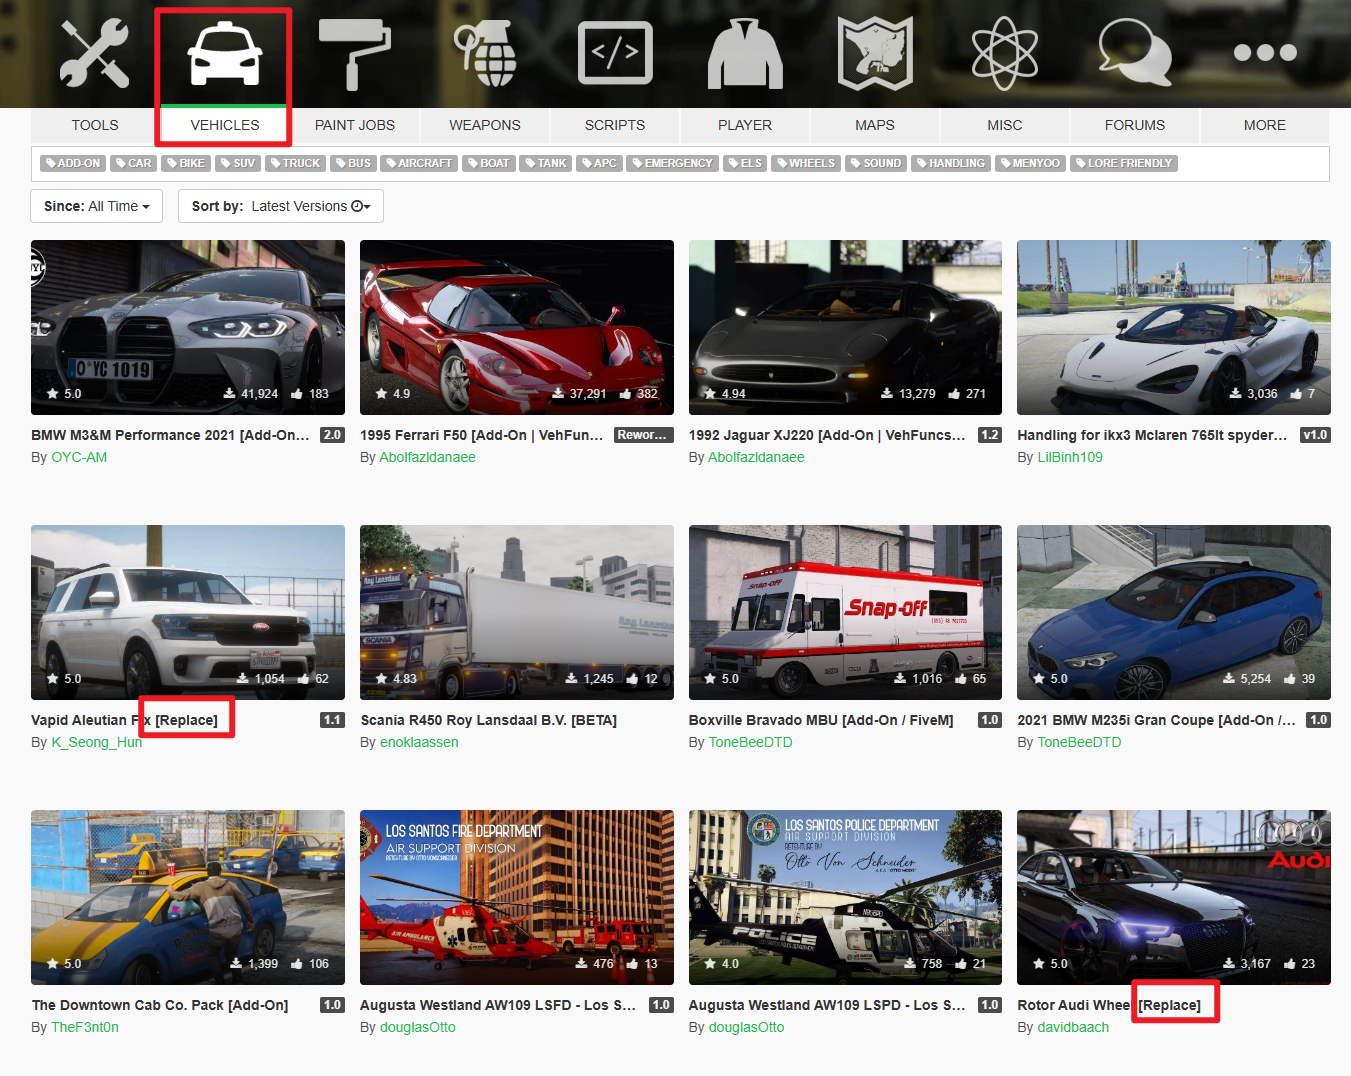Viewport: 1351px width, 1076px height.
Task: Filter by the BUS tag
Action: tap(353, 163)
